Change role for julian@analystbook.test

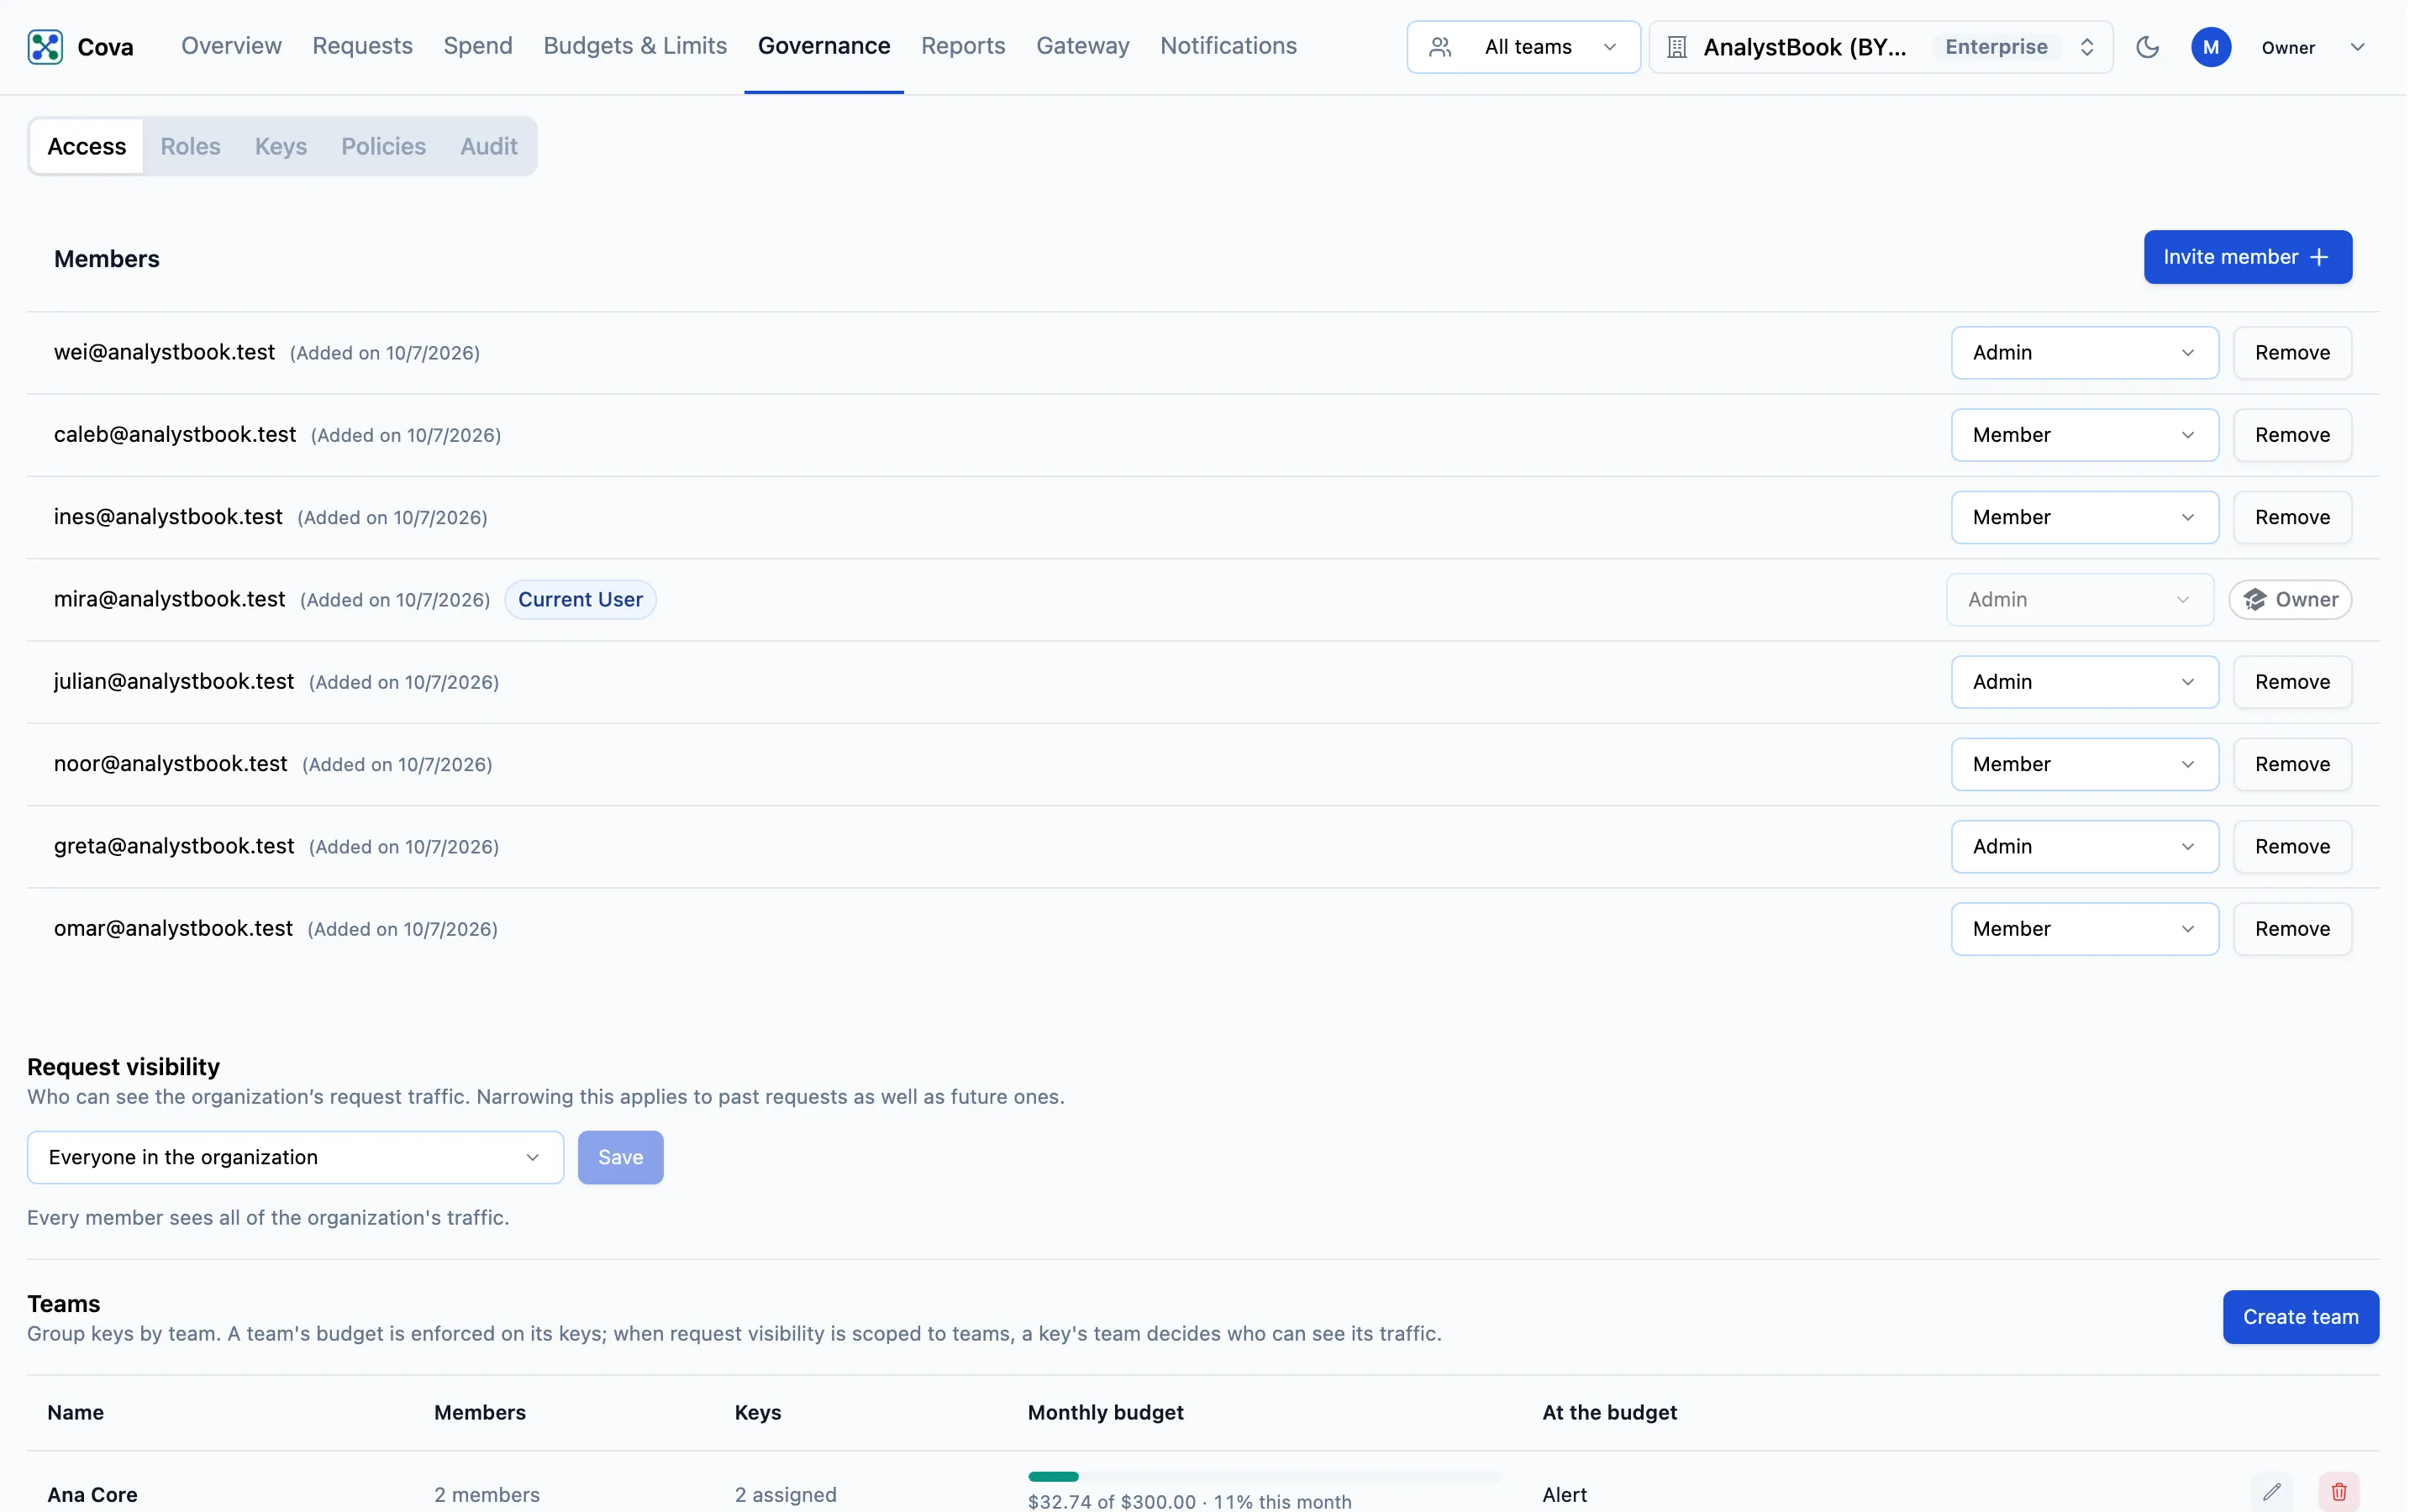pyautogui.click(x=2085, y=682)
